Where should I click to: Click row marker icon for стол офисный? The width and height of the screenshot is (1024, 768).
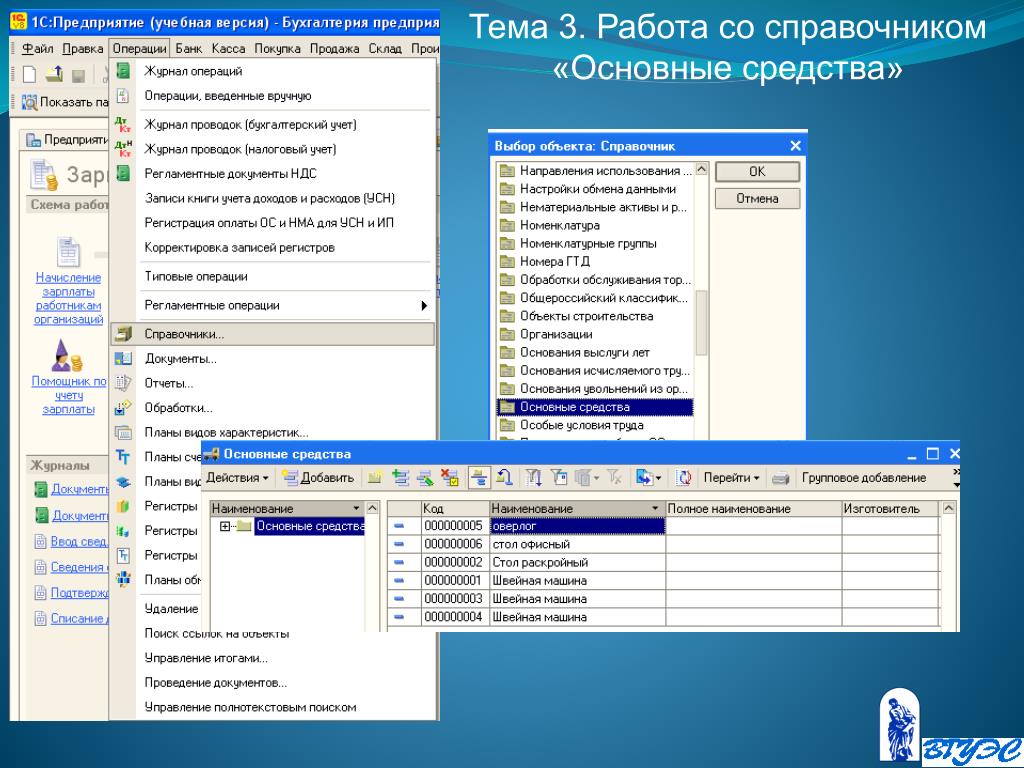coord(400,544)
